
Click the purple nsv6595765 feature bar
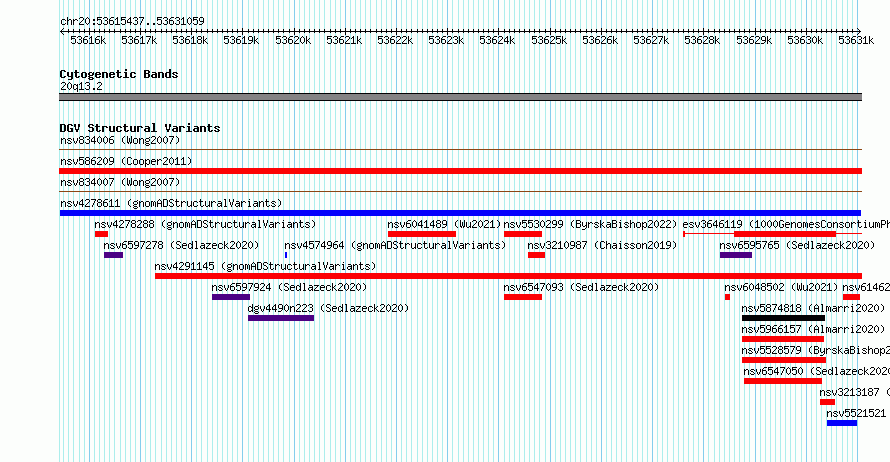736,255
